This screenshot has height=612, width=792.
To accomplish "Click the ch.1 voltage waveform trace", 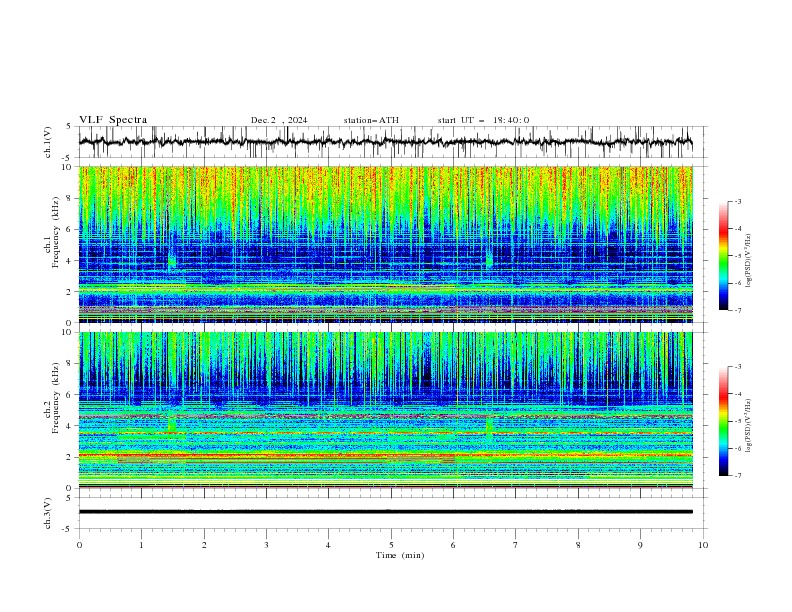I will click(x=385, y=142).
